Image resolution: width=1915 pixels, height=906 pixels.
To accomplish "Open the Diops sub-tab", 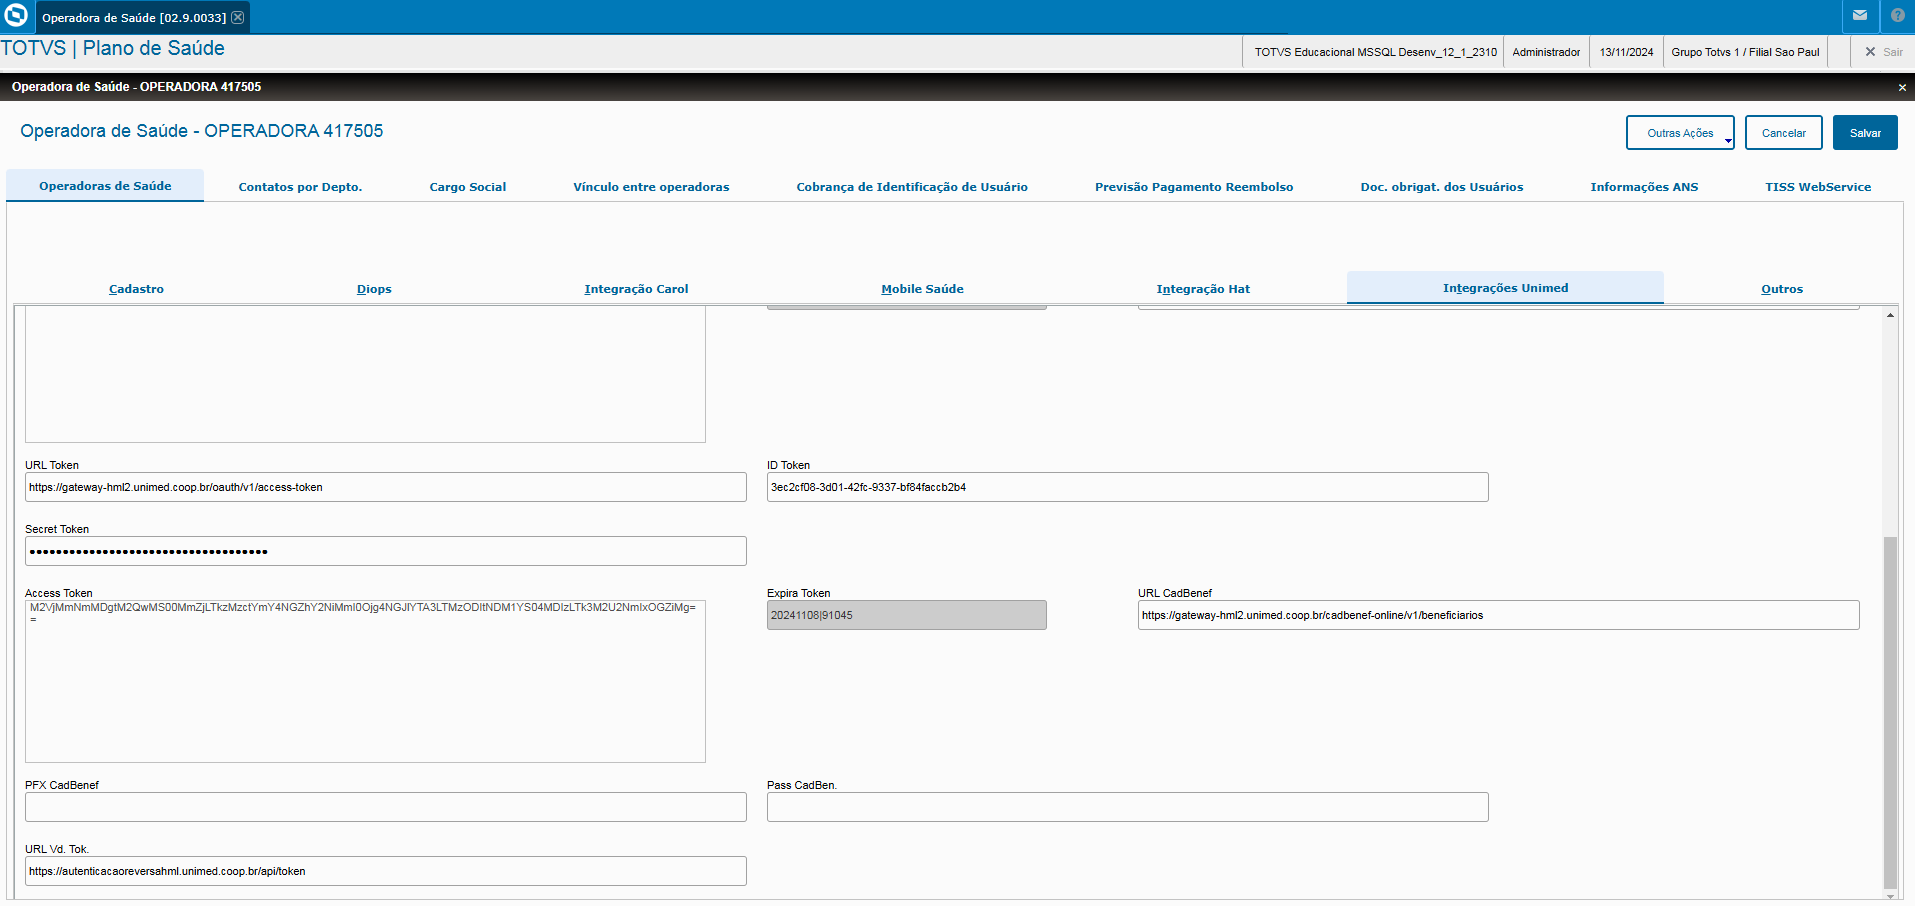I will [x=374, y=289].
